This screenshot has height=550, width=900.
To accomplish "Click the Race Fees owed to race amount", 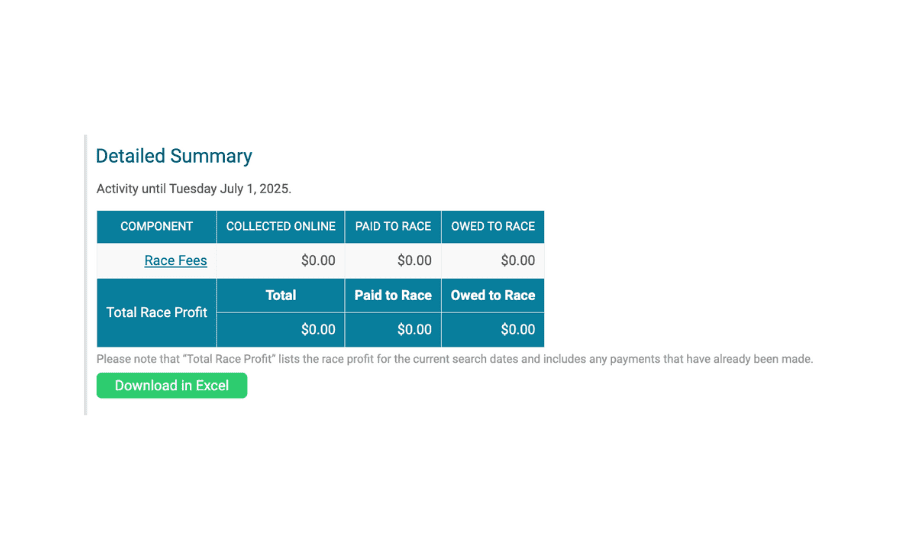I will tap(518, 261).
